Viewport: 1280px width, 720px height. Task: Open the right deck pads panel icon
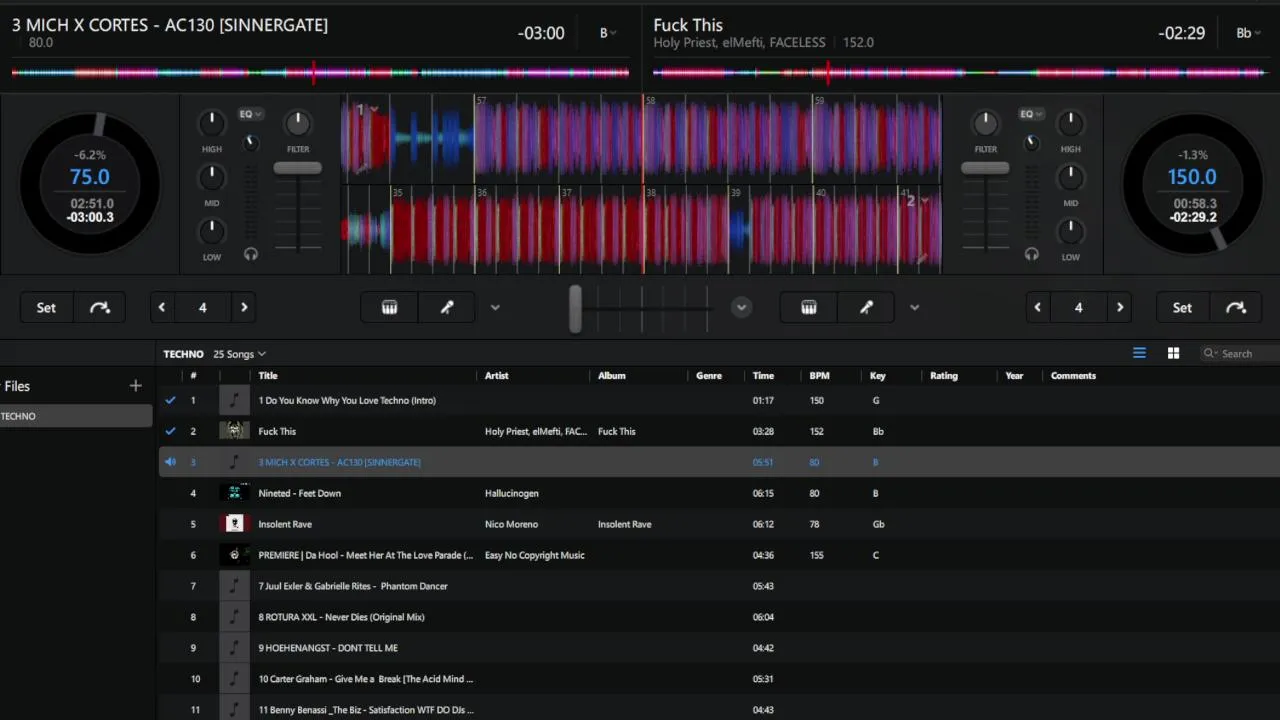809,308
